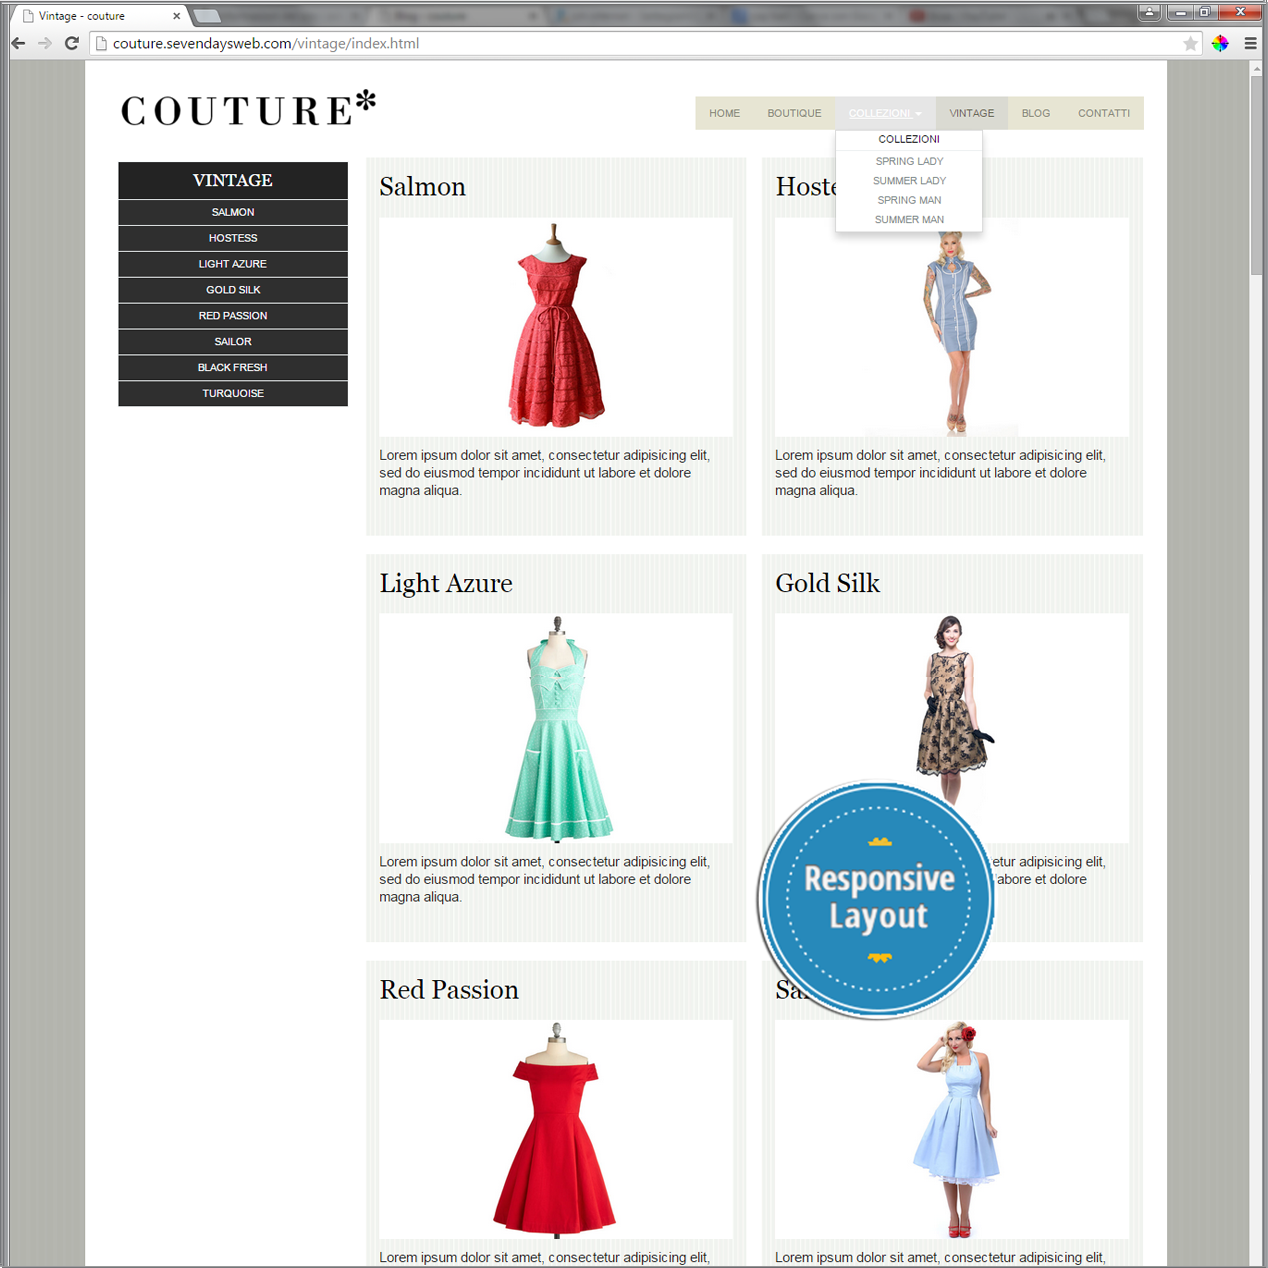Choose SUMMER MAN from the dropdown
This screenshot has width=1268, height=1268.
[909, 220]
